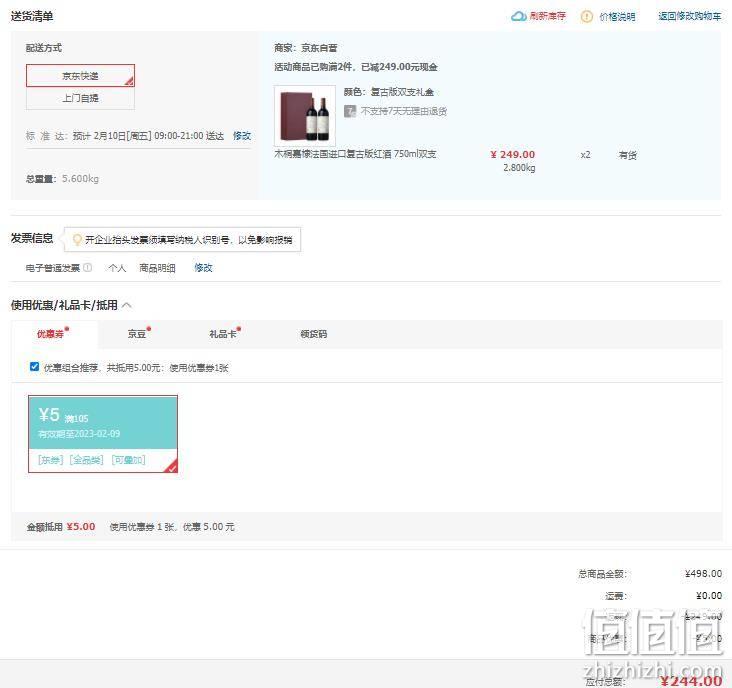Click the 金额抵用 ¥5.00 amount
732x688 pixels.
click(81, 527)
